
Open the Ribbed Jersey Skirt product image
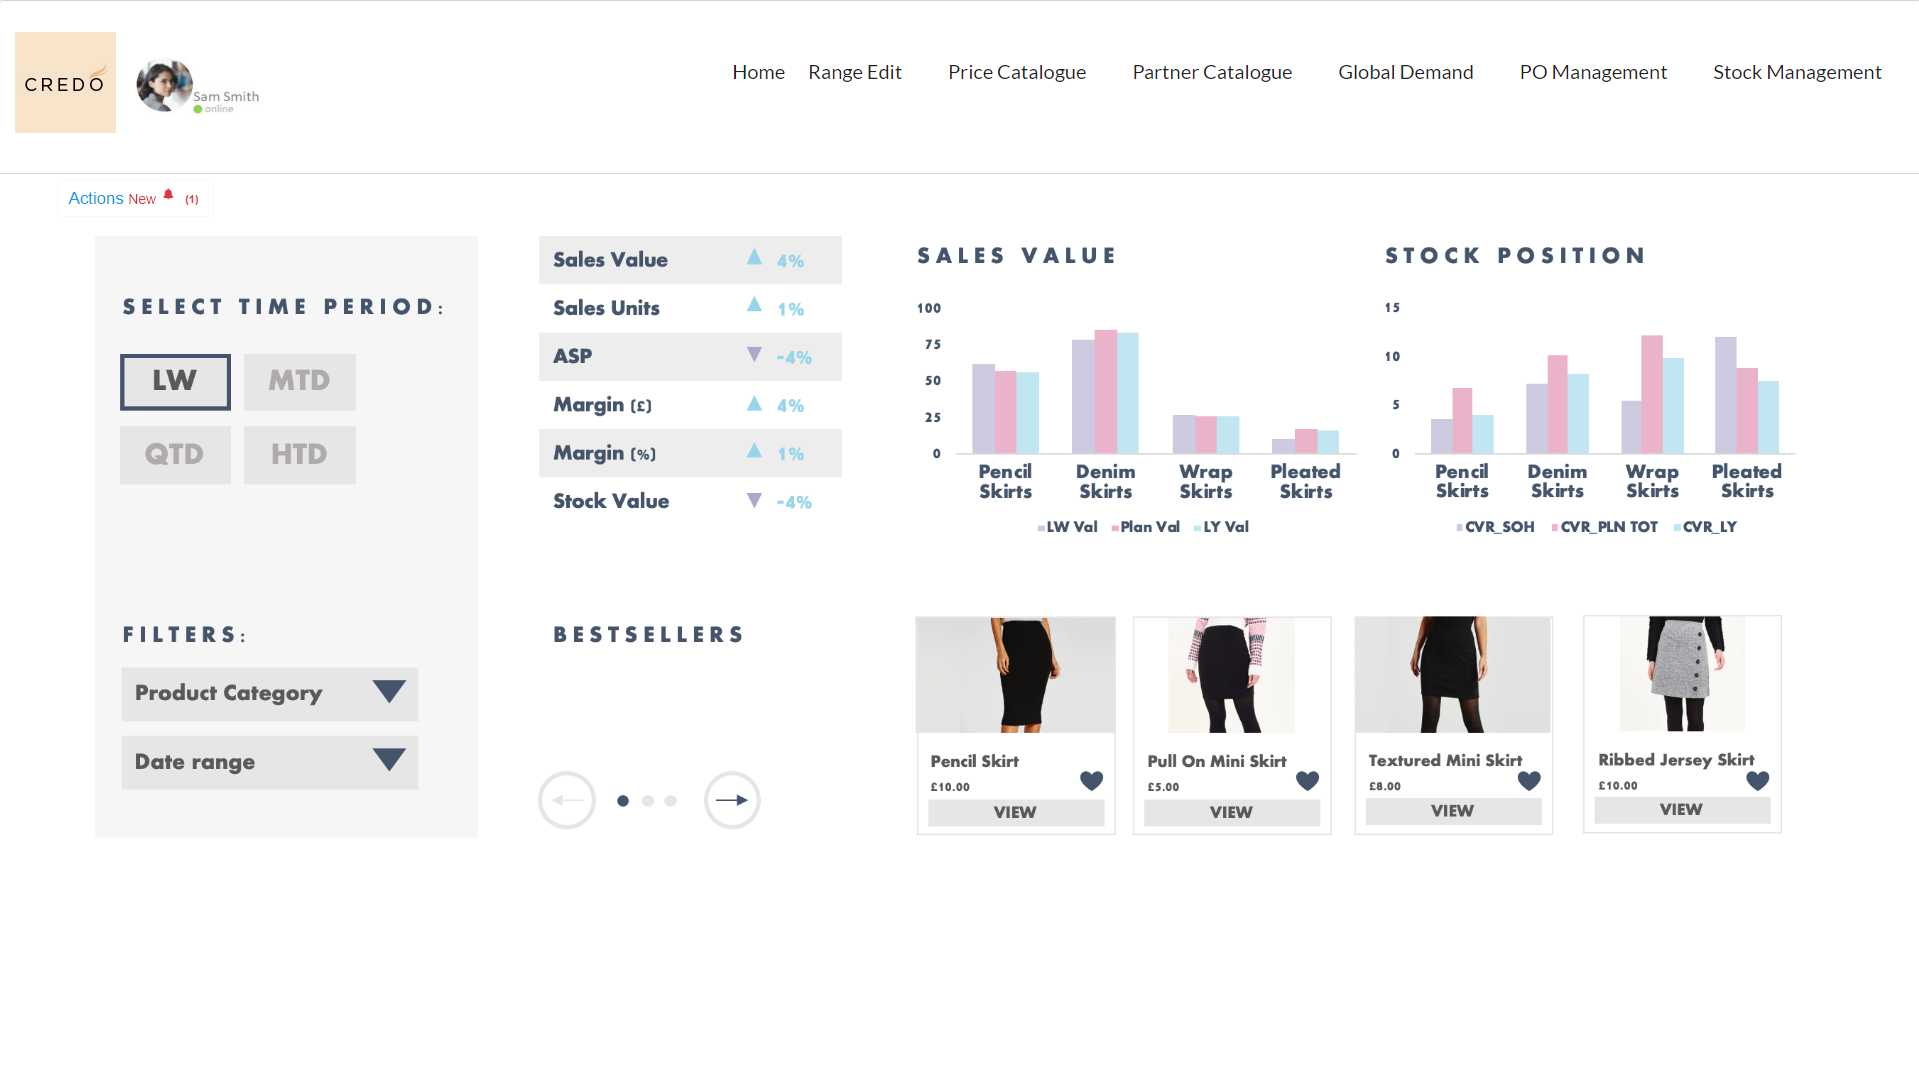coord(1682,674)
